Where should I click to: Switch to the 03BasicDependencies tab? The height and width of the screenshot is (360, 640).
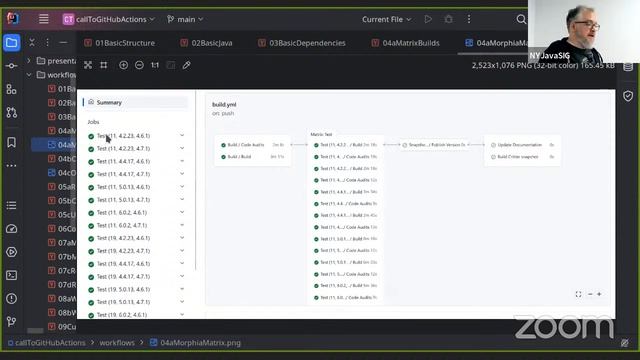(302, 43)
